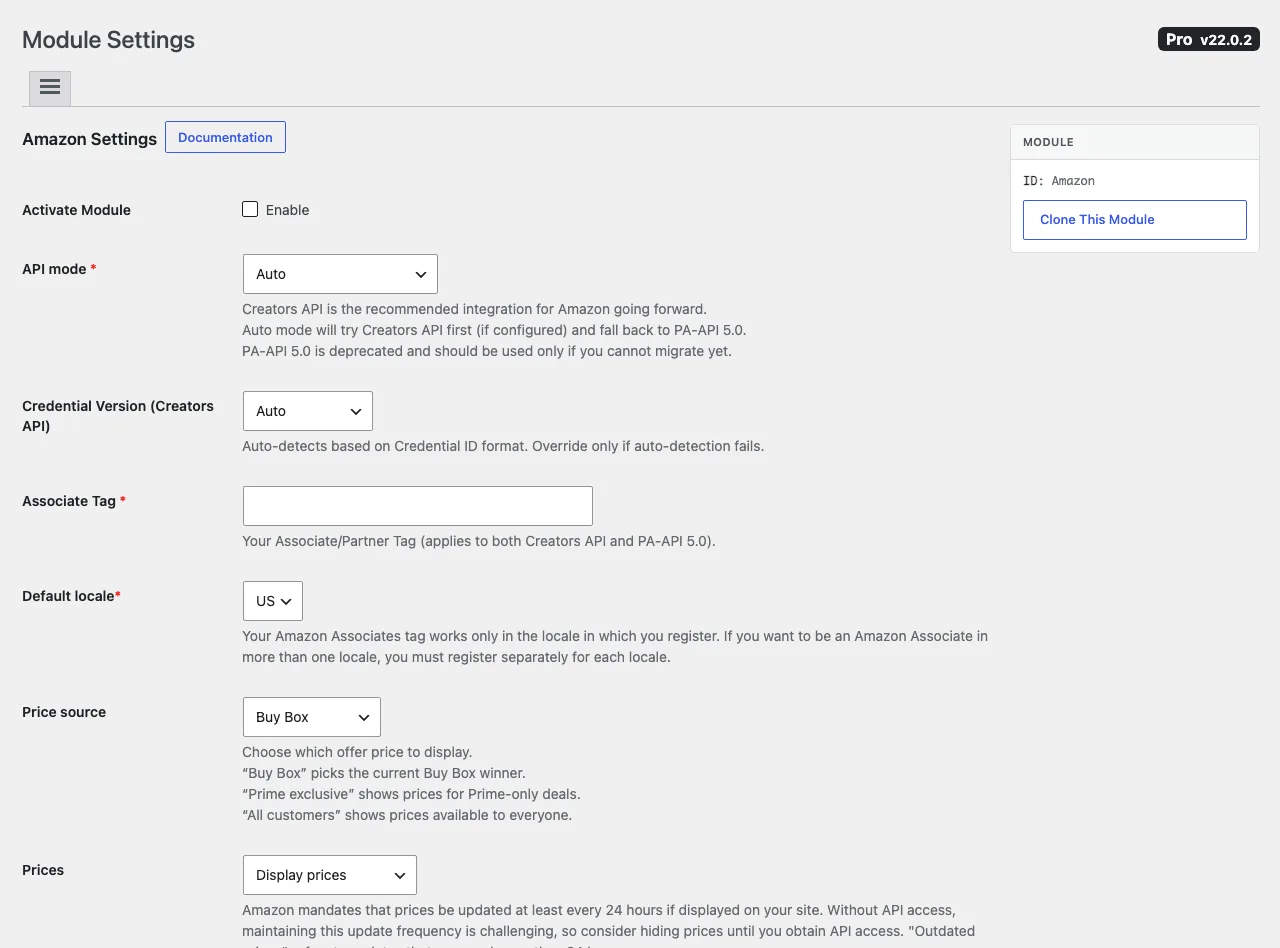Open the Amazon Settings Documentation link

click(225, 137)
